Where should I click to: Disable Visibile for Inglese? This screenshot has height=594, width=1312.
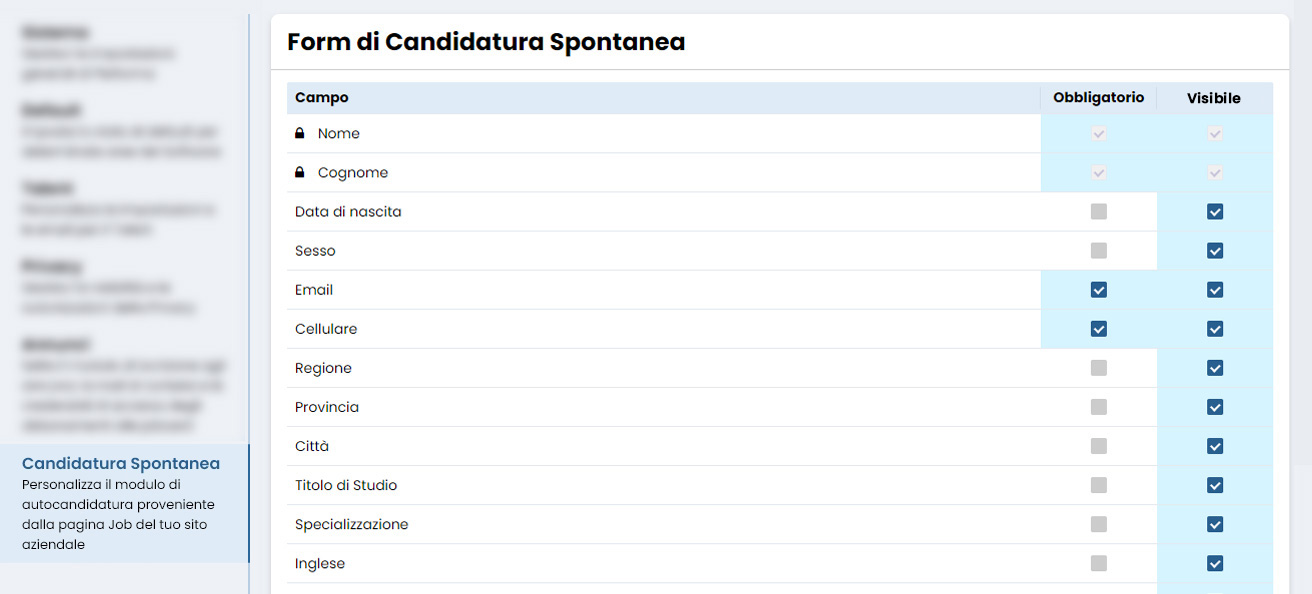[x=1215, y=563]
